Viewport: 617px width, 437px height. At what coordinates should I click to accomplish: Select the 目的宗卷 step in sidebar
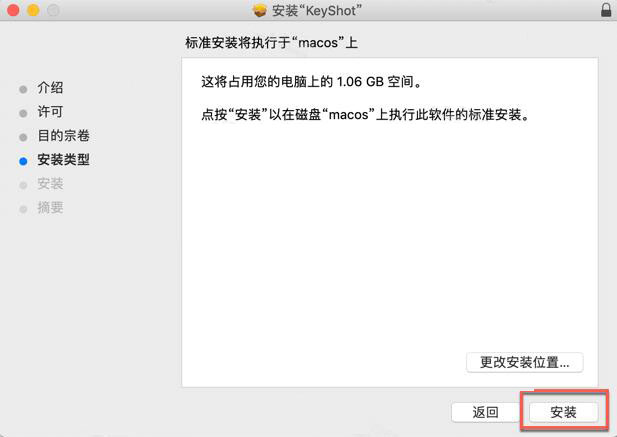pyautogui.click(x=63, y=136)
